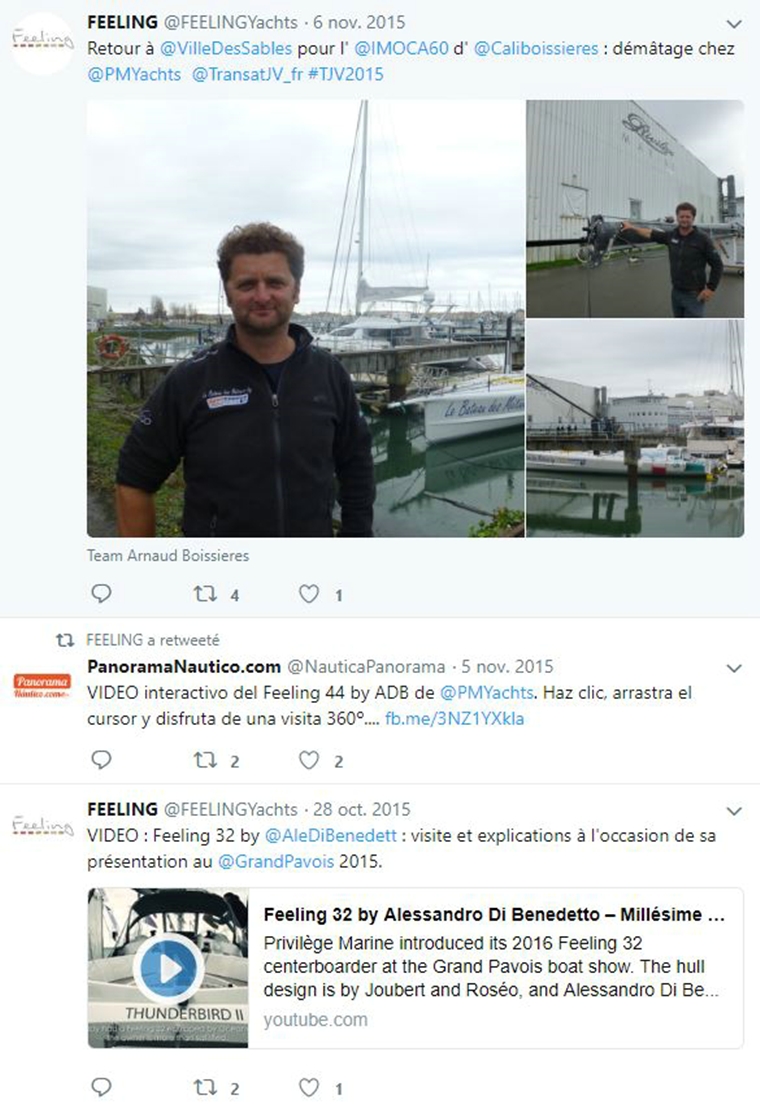This screenshot has width=760, height=1108.
Task: Open the Panorama Nautico profile logo
Action: (42, 685)
